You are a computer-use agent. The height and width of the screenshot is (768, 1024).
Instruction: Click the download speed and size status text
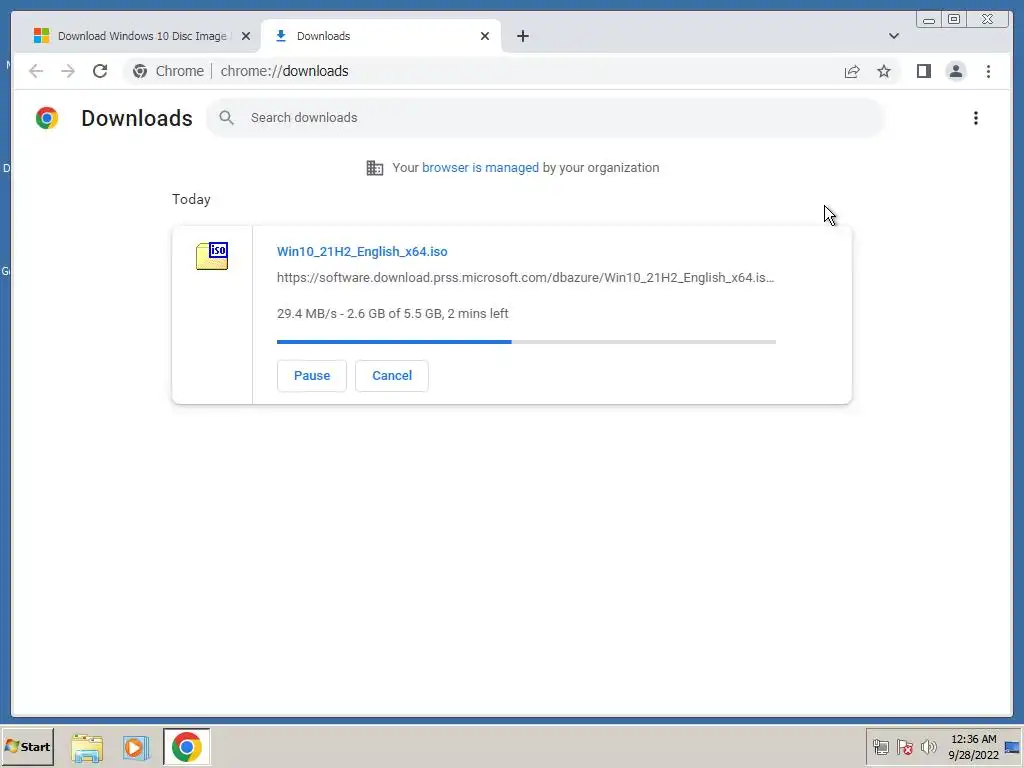click(x=392, y=313)
